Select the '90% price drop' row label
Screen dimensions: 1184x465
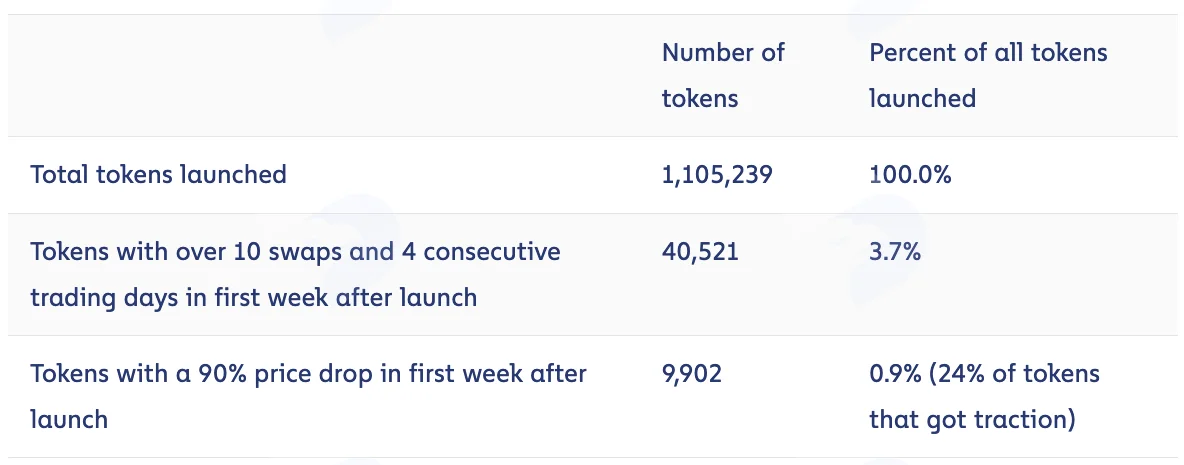308,396
